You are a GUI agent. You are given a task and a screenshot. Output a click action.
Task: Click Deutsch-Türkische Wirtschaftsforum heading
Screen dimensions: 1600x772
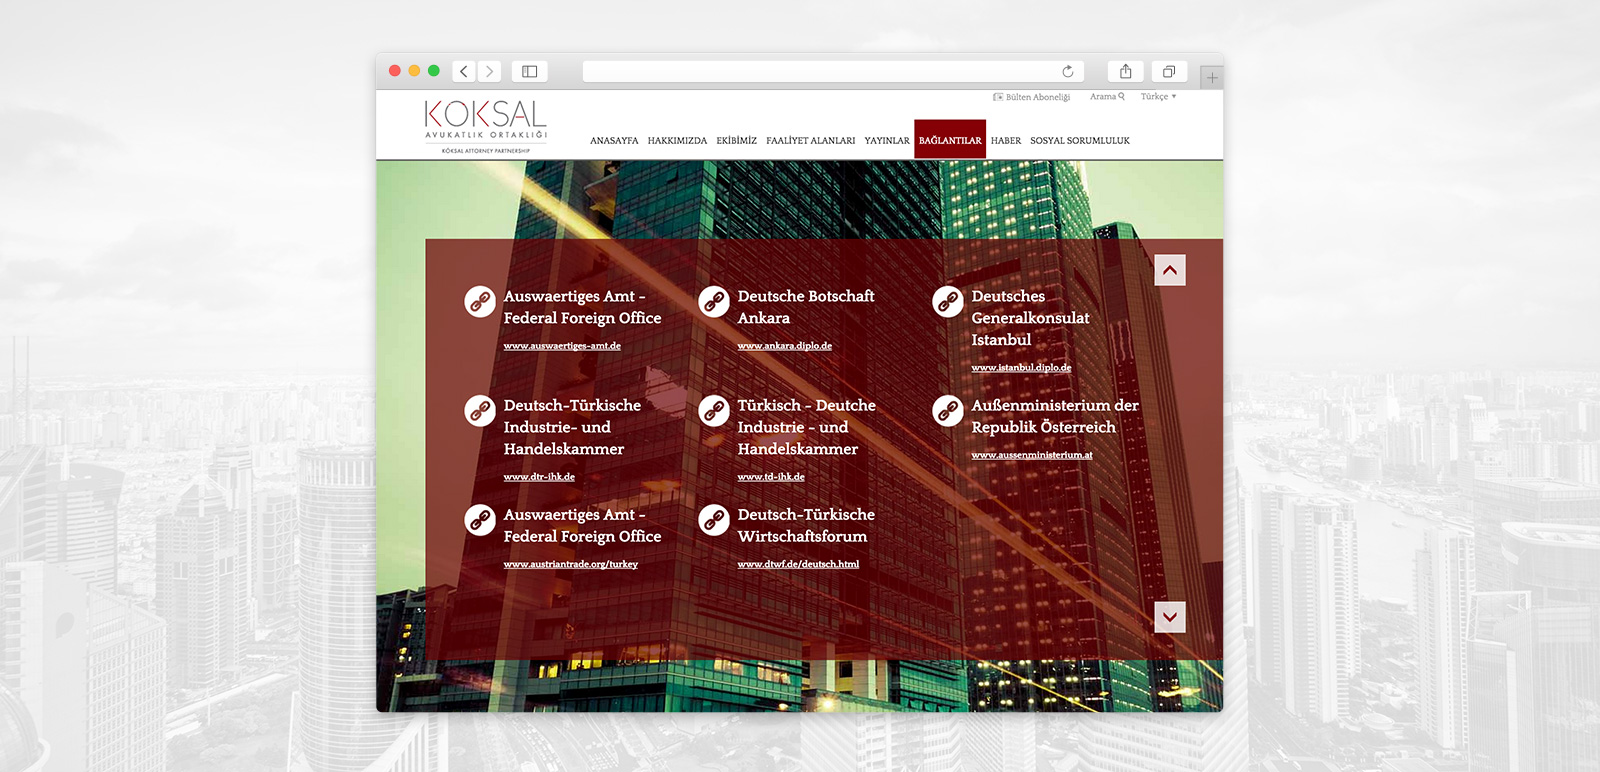coord(806,525)
